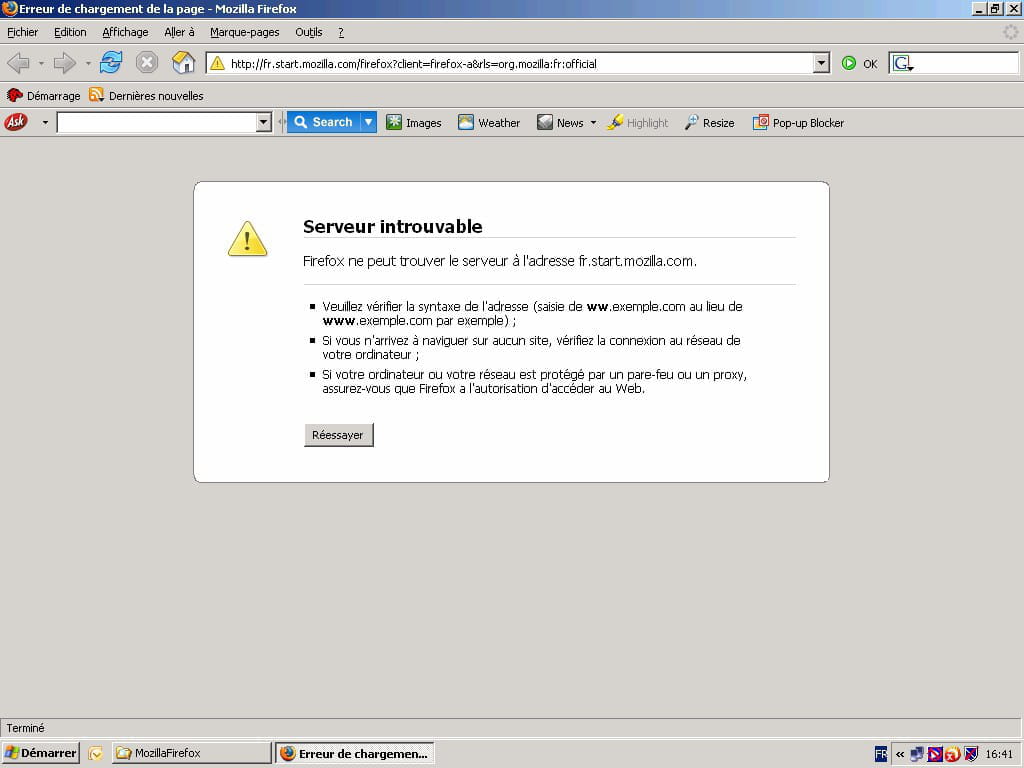Open Ask Images search
The image size is (1024, 768).
click(413, 123)
